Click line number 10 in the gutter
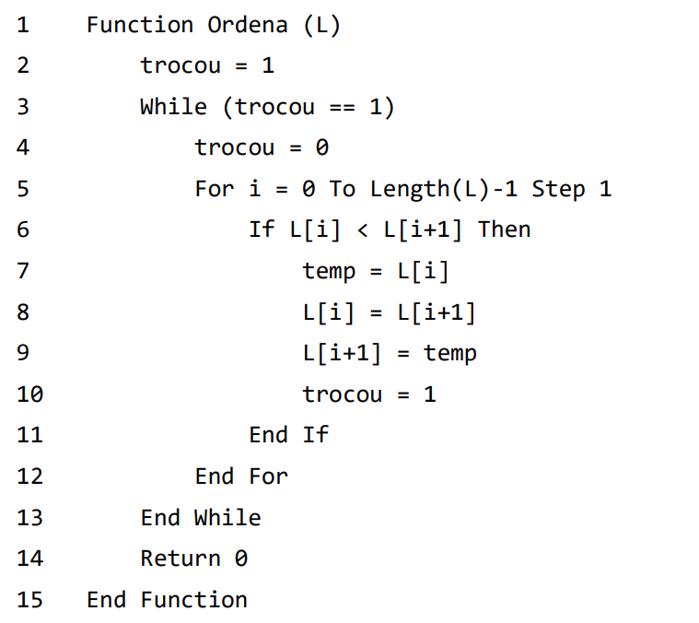 29,394
